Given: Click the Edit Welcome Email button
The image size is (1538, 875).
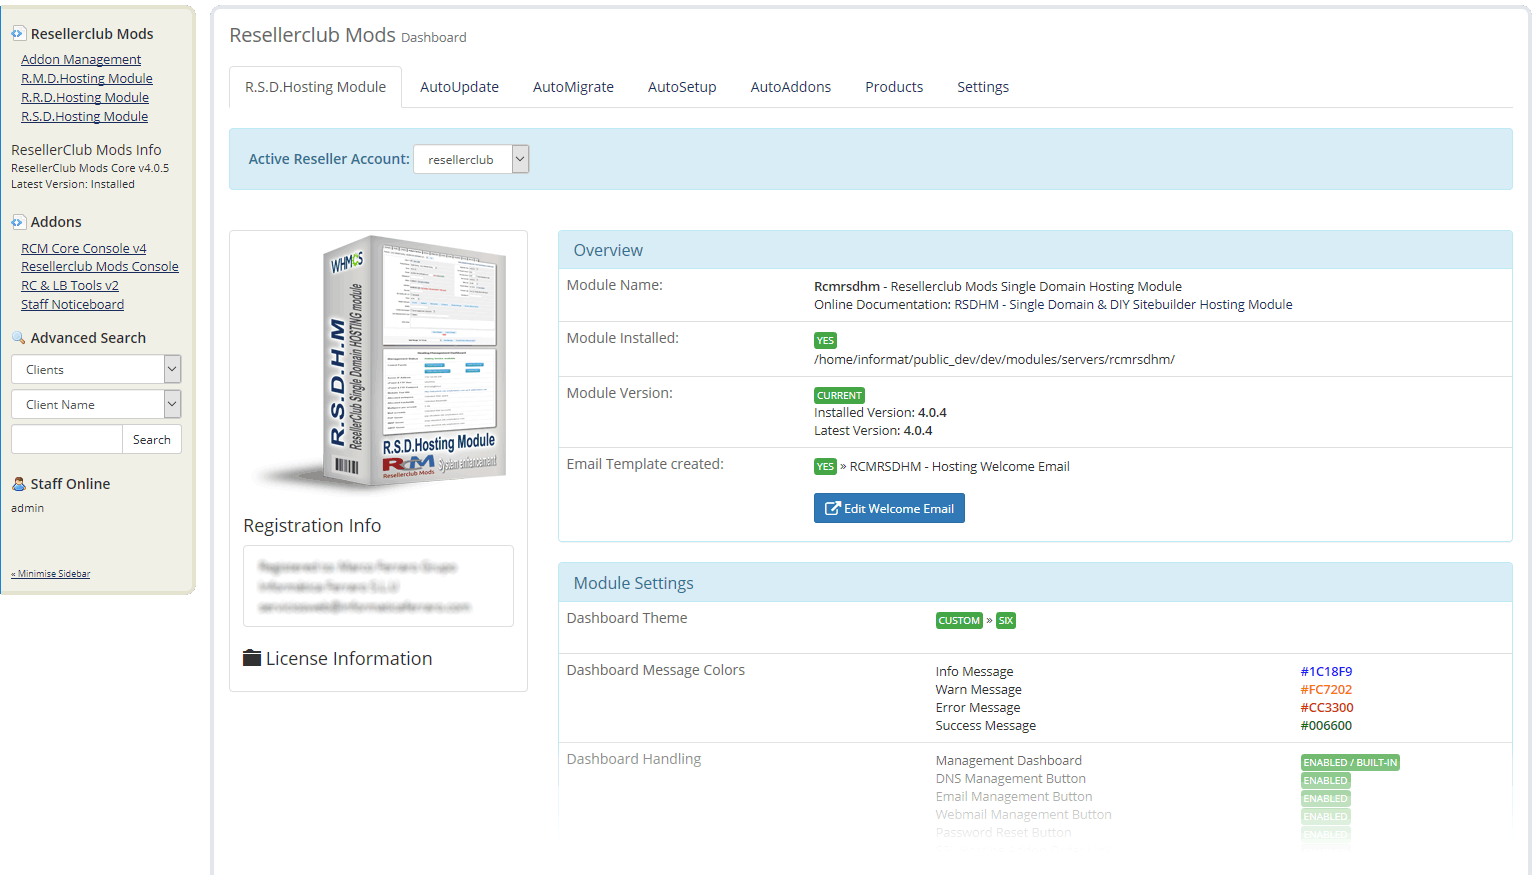Looking at the screenshot, I should (889, 508).
